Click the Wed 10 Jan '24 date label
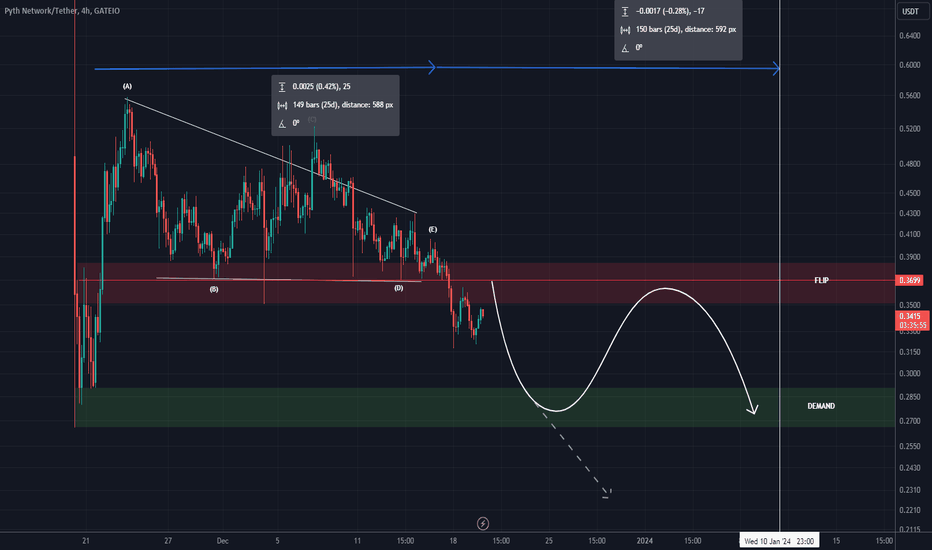Viewport: 932px width, 550px height. [779, 541]
